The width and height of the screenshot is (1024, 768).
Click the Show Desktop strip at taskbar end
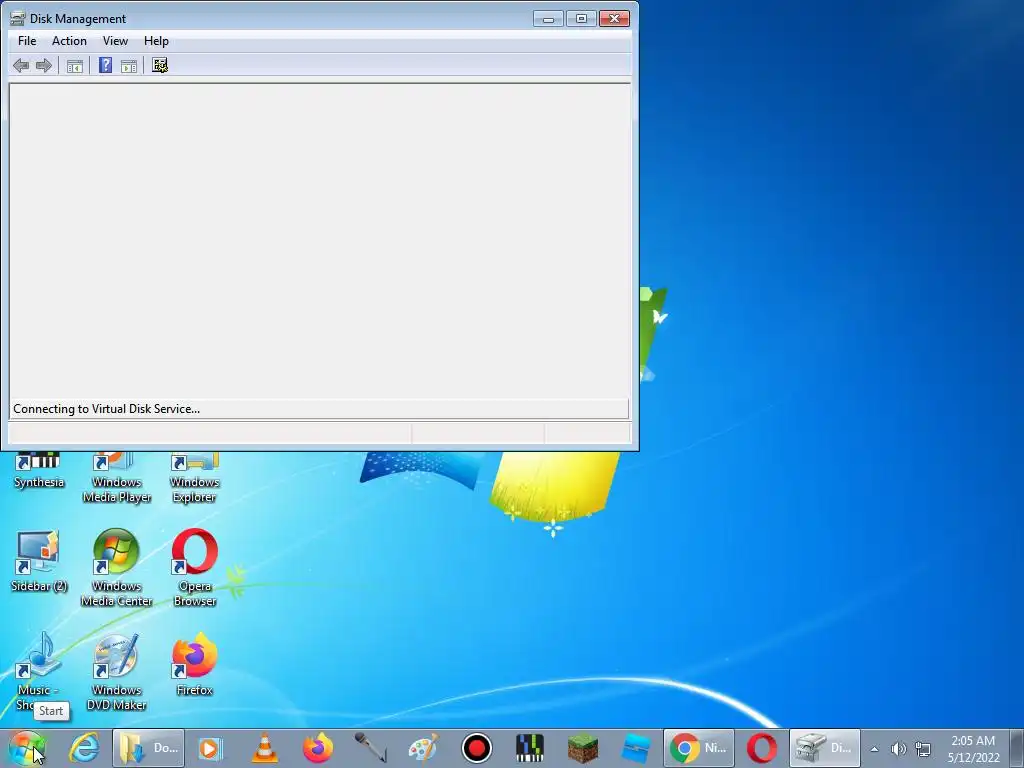coord(1017,748)
